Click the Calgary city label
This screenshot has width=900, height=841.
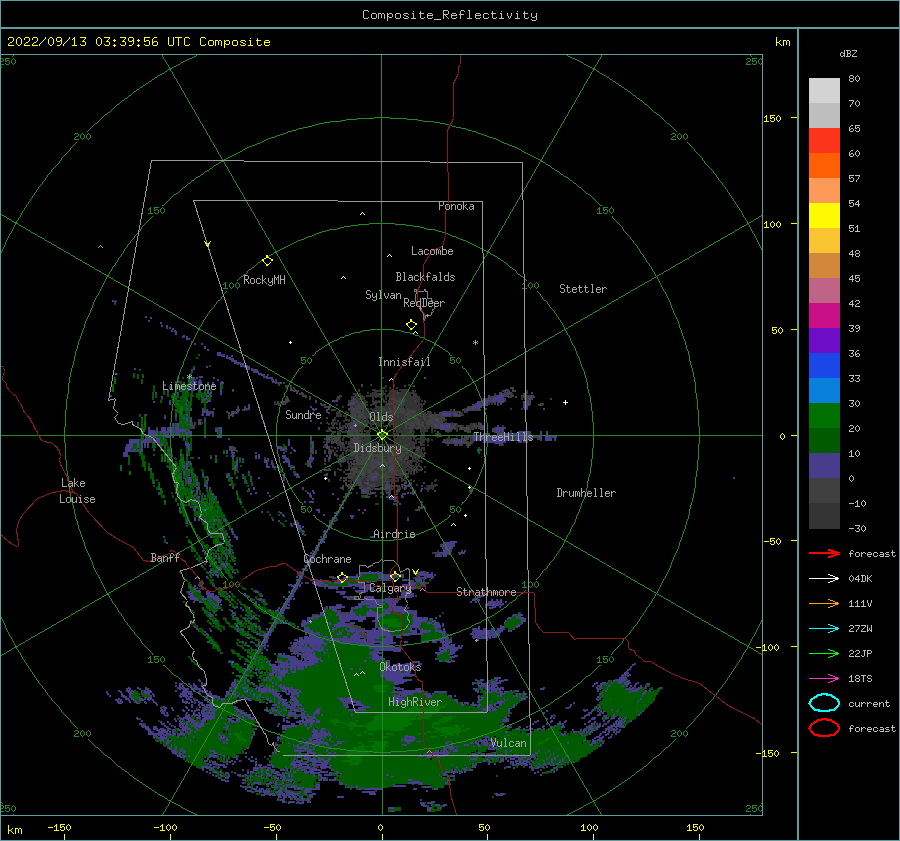pos(390,588)
